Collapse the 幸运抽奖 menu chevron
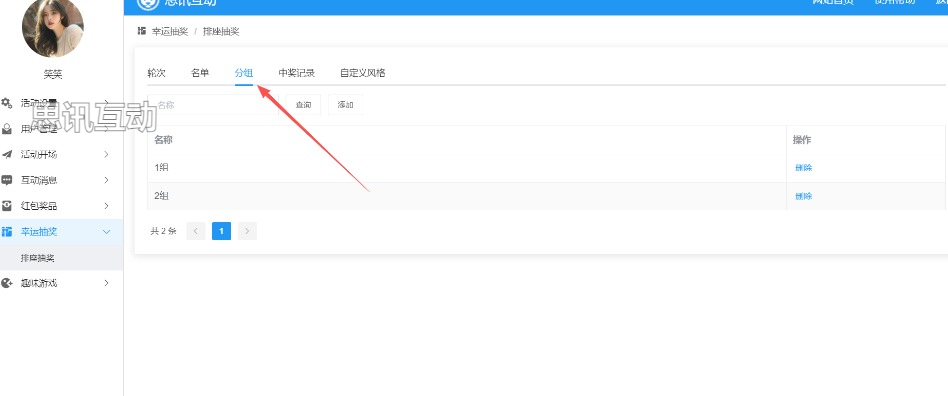Viewport: 948px width, 396px height. pyautogui.click(x=106, y=232)
